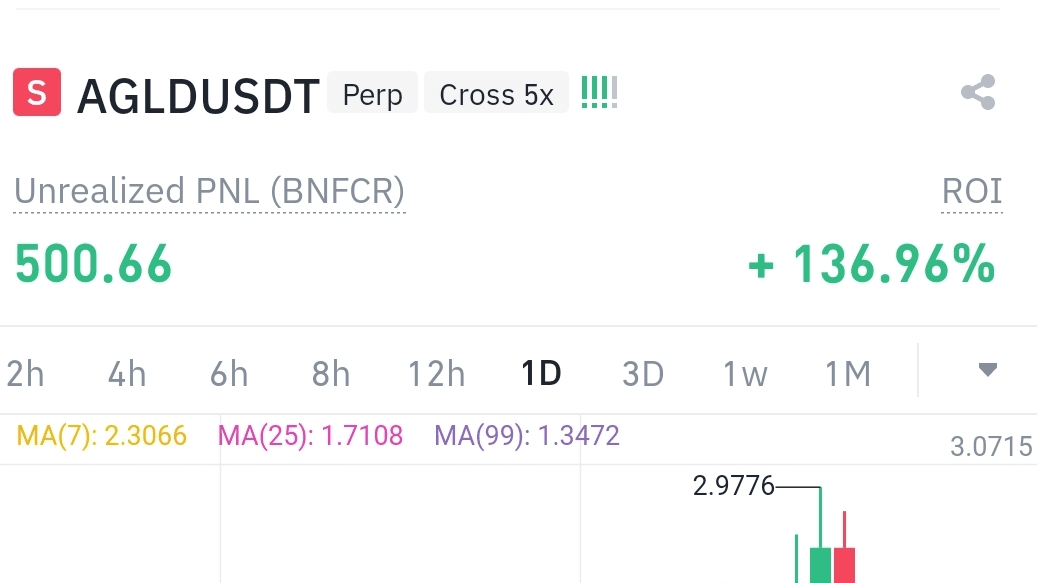Select the MA(7) moving average label
Screen dimensions: 1037x583
(101, 435)
